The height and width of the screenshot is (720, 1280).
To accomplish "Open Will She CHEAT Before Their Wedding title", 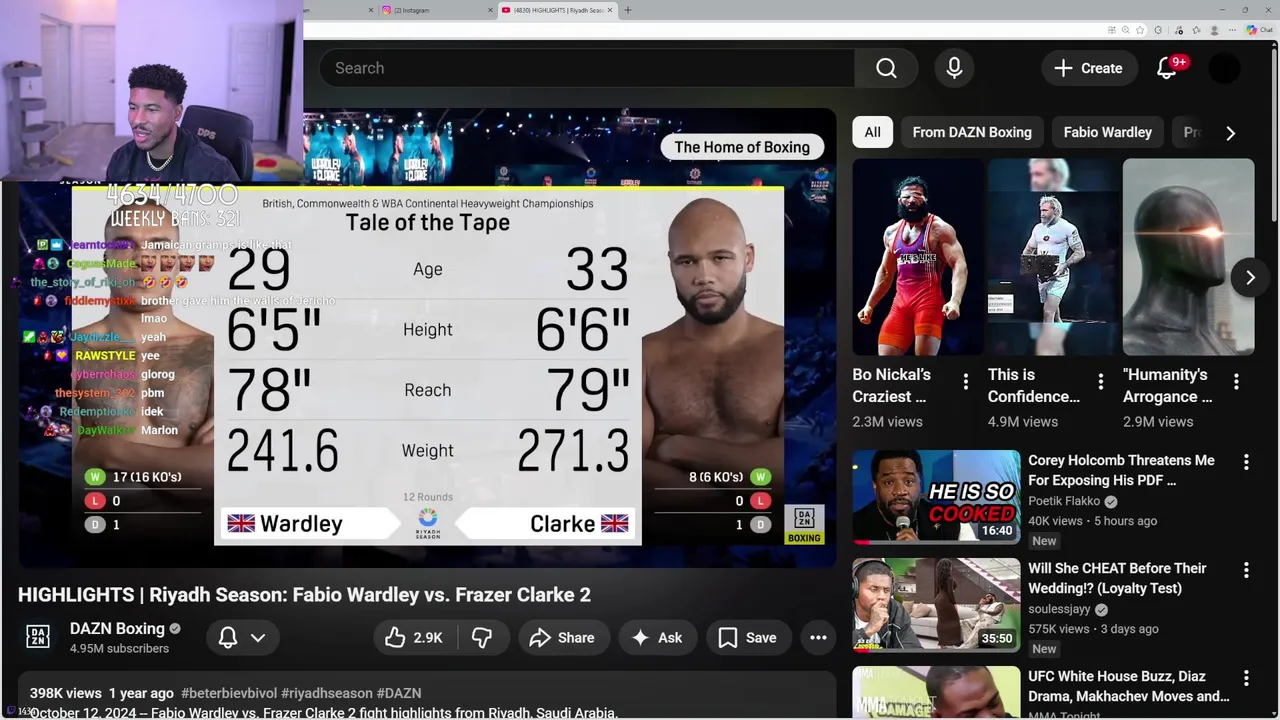I will pyautogui.click(x=1117, y=578).
